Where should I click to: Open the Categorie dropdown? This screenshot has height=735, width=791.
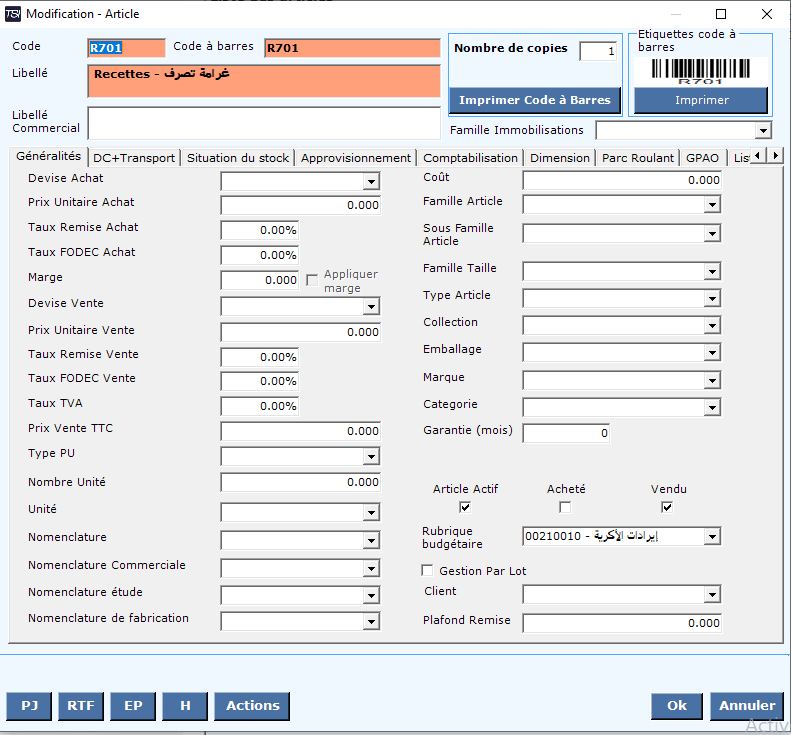712,407
